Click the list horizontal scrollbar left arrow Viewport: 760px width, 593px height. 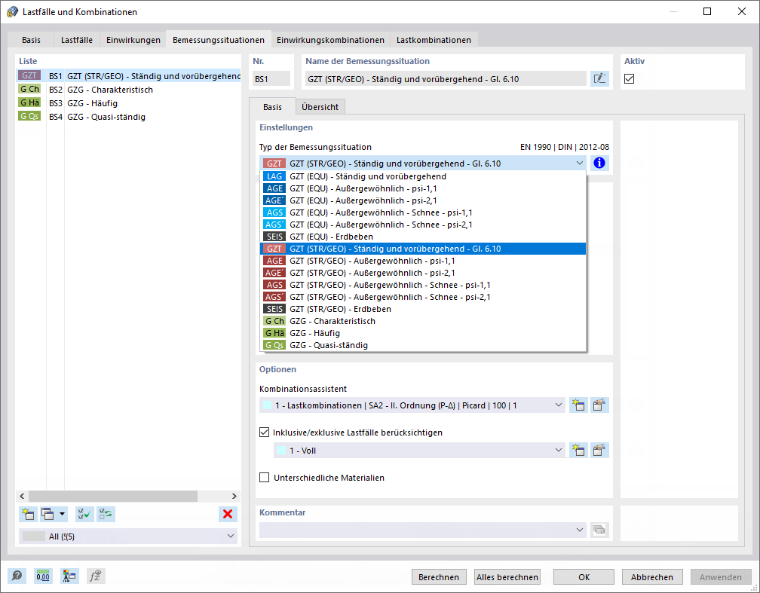(x=22, y=496)
